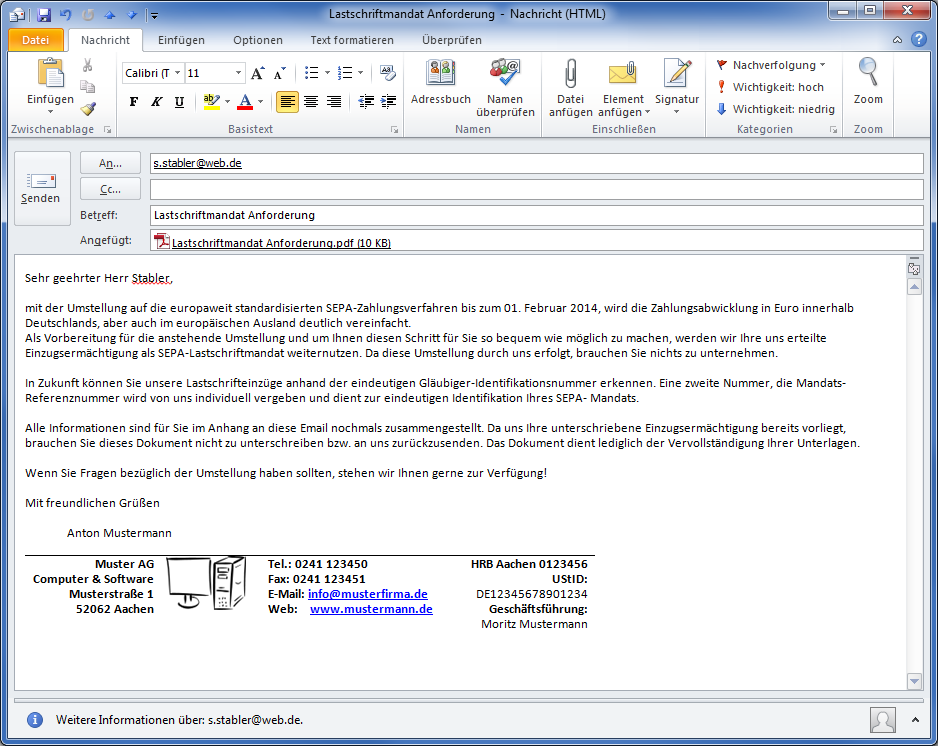The height and width of the screenshot is (746, 938).
Task: Open Outlook help with the question mark
Action: (919, 39)
